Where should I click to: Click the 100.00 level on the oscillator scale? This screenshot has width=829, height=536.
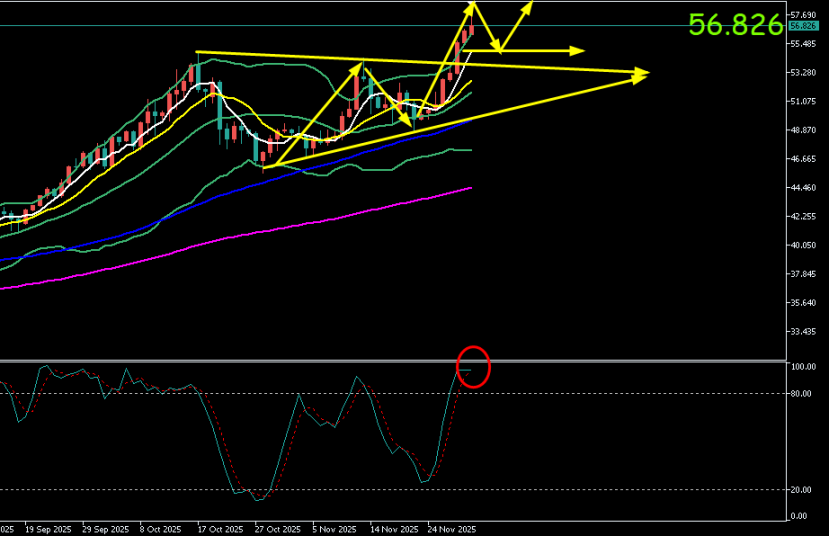[802, 367]
